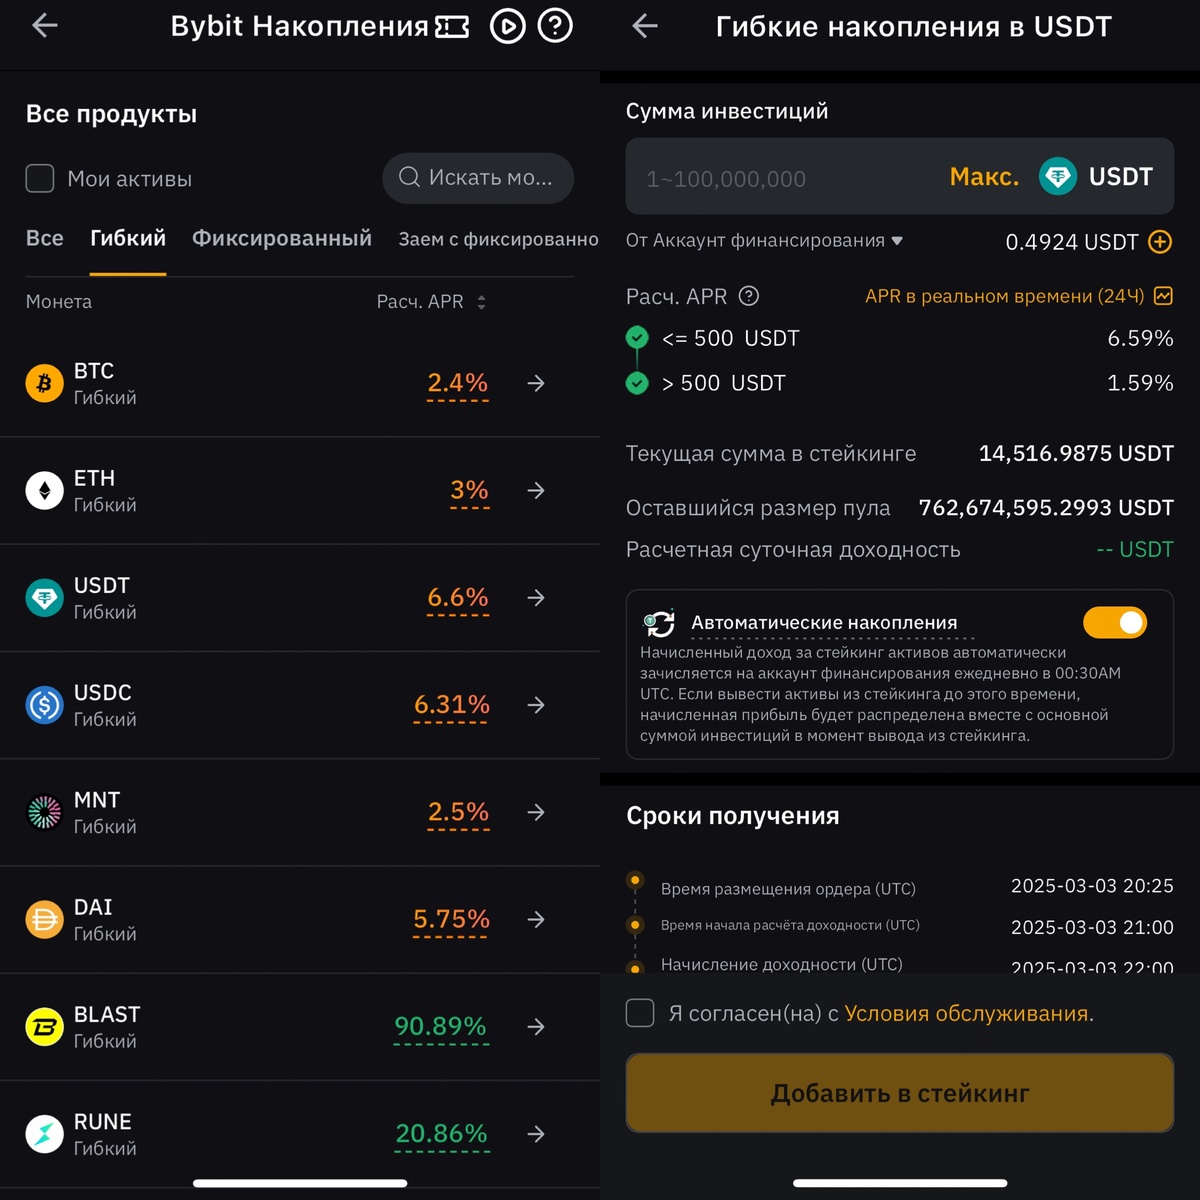Open Условия обслуживания link

pos(967,1014)
